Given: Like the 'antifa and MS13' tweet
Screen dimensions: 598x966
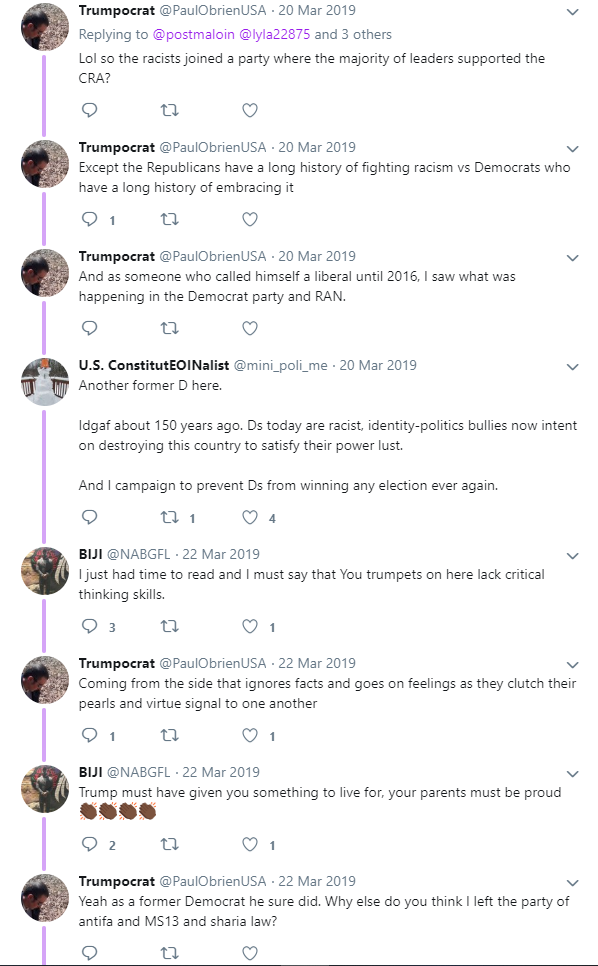Looking at the screenshot, I should 249,954.
